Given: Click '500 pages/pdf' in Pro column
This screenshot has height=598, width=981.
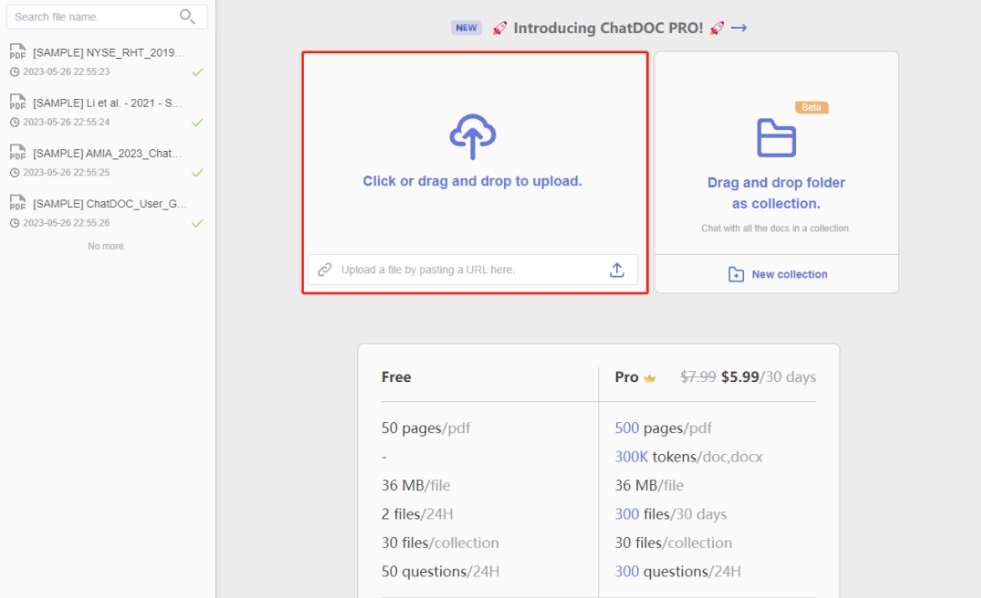Looking at the screenshot, I should click(x=663, y=428).
